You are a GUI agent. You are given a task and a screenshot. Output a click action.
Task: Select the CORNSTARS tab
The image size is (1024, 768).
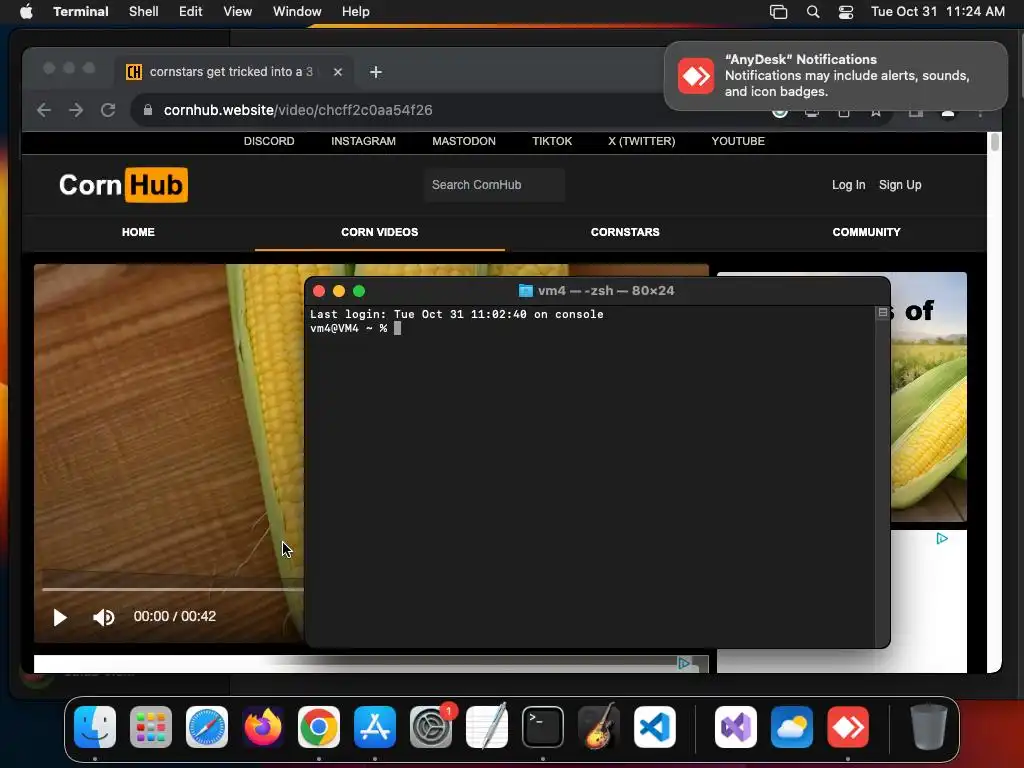625,232
